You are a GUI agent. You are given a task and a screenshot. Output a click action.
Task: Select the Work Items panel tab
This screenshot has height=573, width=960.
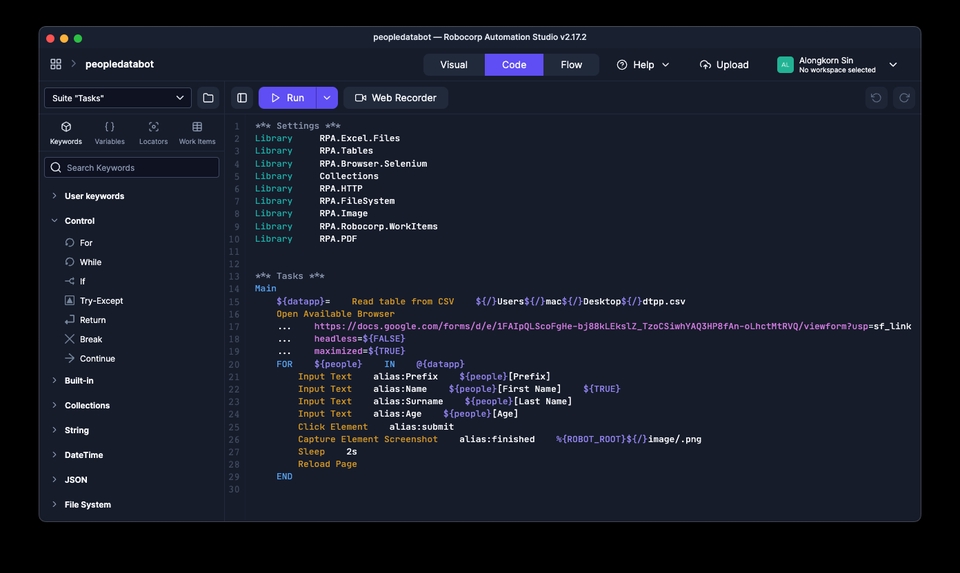(x=197, y=133)
